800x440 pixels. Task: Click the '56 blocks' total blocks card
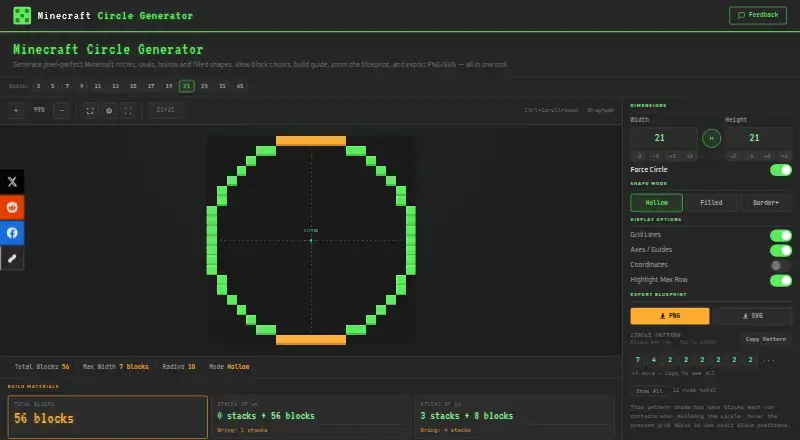(x=108, y=417)
